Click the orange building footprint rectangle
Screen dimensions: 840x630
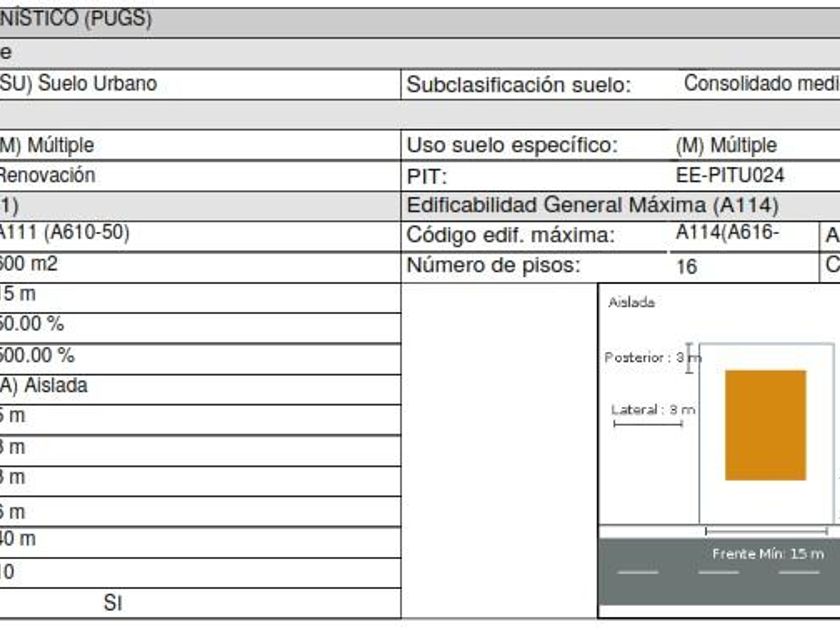(765, 425)
